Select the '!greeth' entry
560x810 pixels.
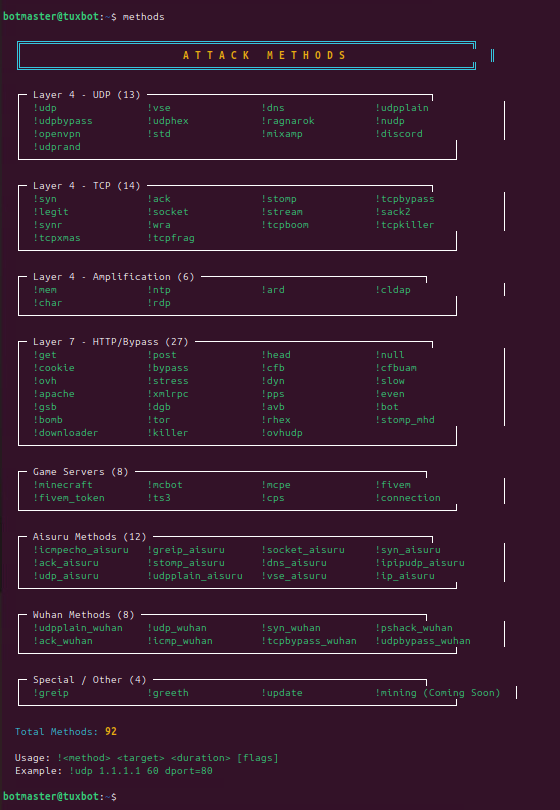pos(168,693)
